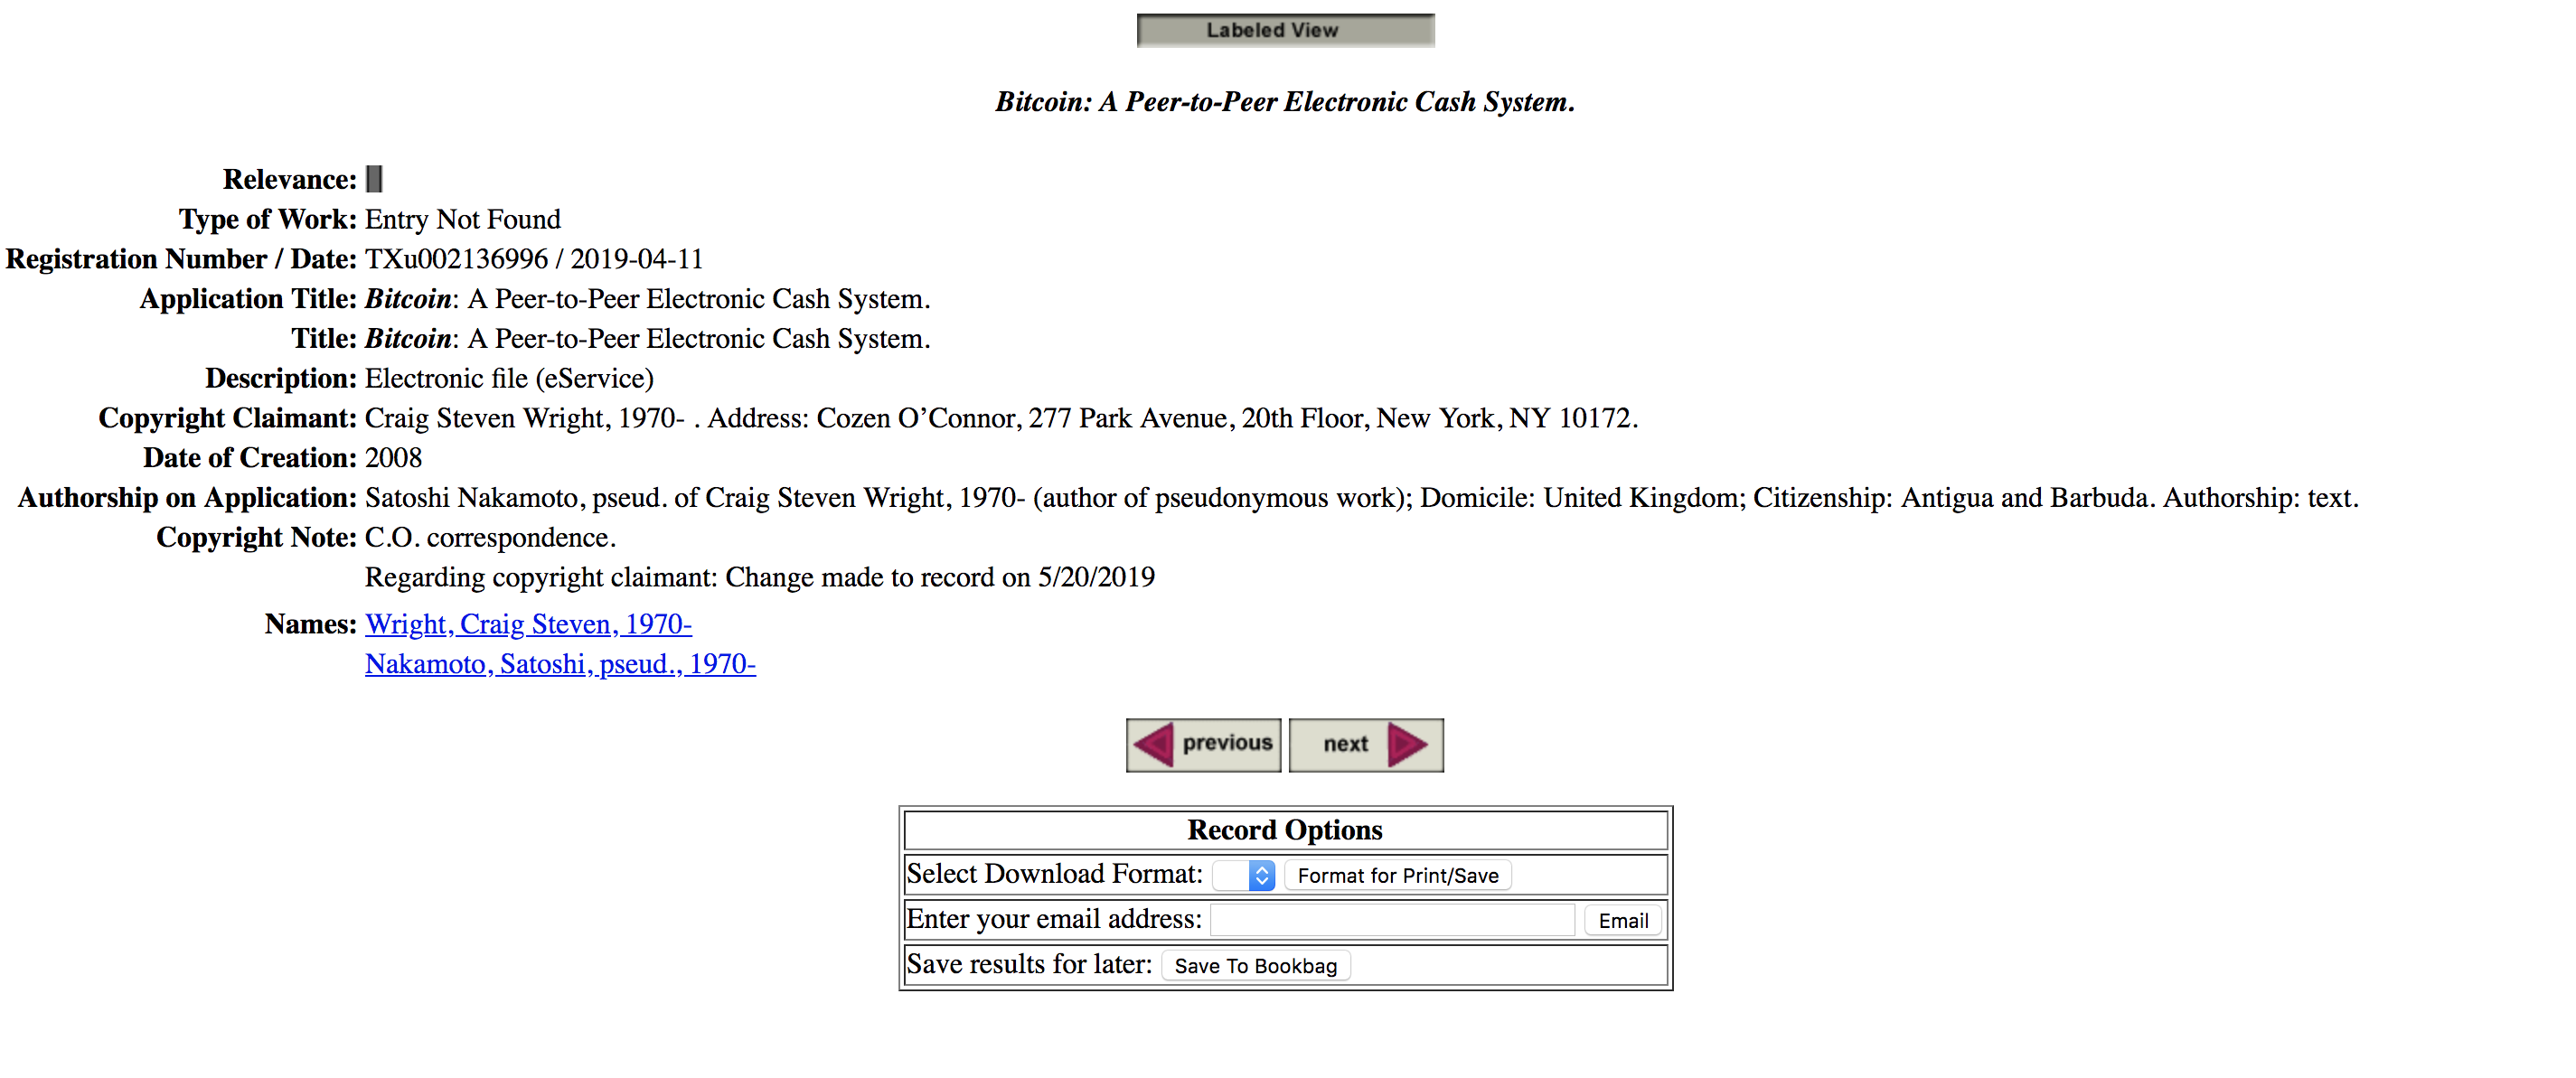The width and height of the screenshot is (2576, 1078).
Task: Click the Wright Craig Steven 1970 link
Action: pos(526,623)
